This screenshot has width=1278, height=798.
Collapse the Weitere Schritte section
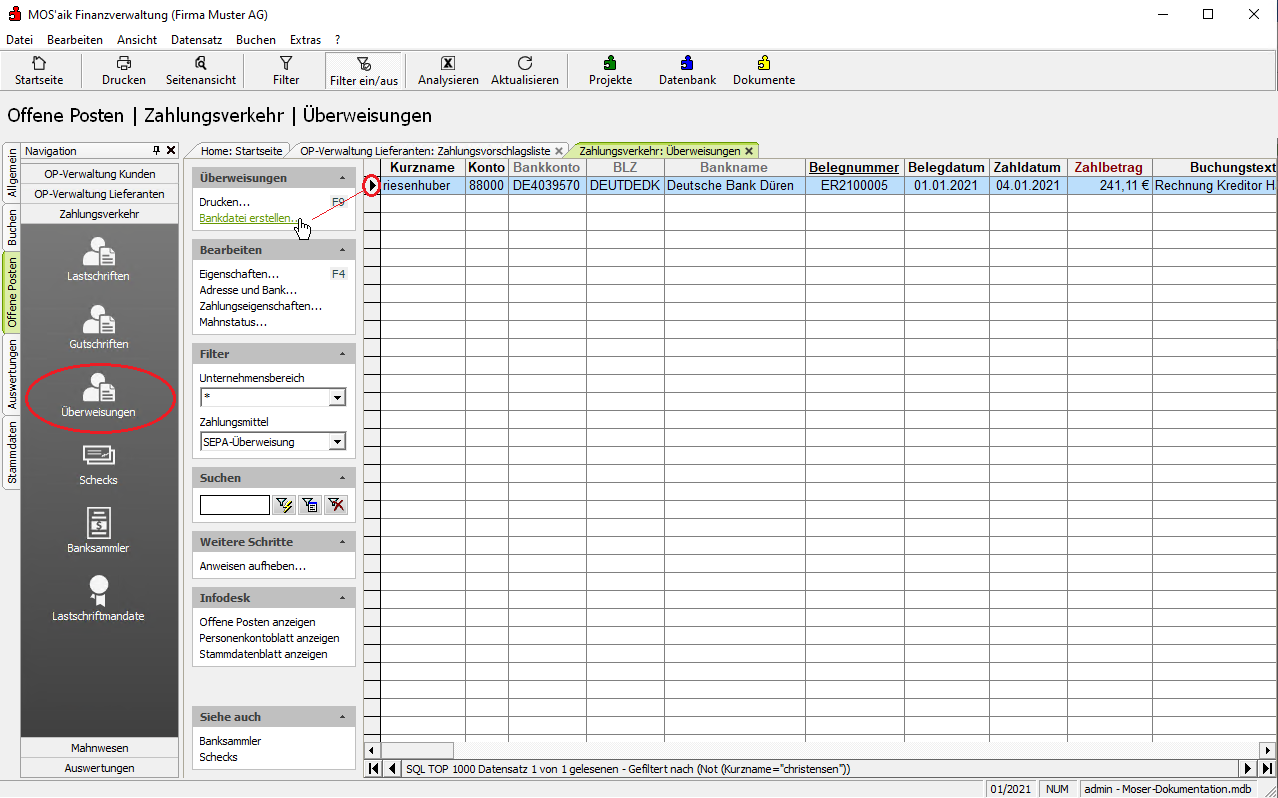(343, 542)
